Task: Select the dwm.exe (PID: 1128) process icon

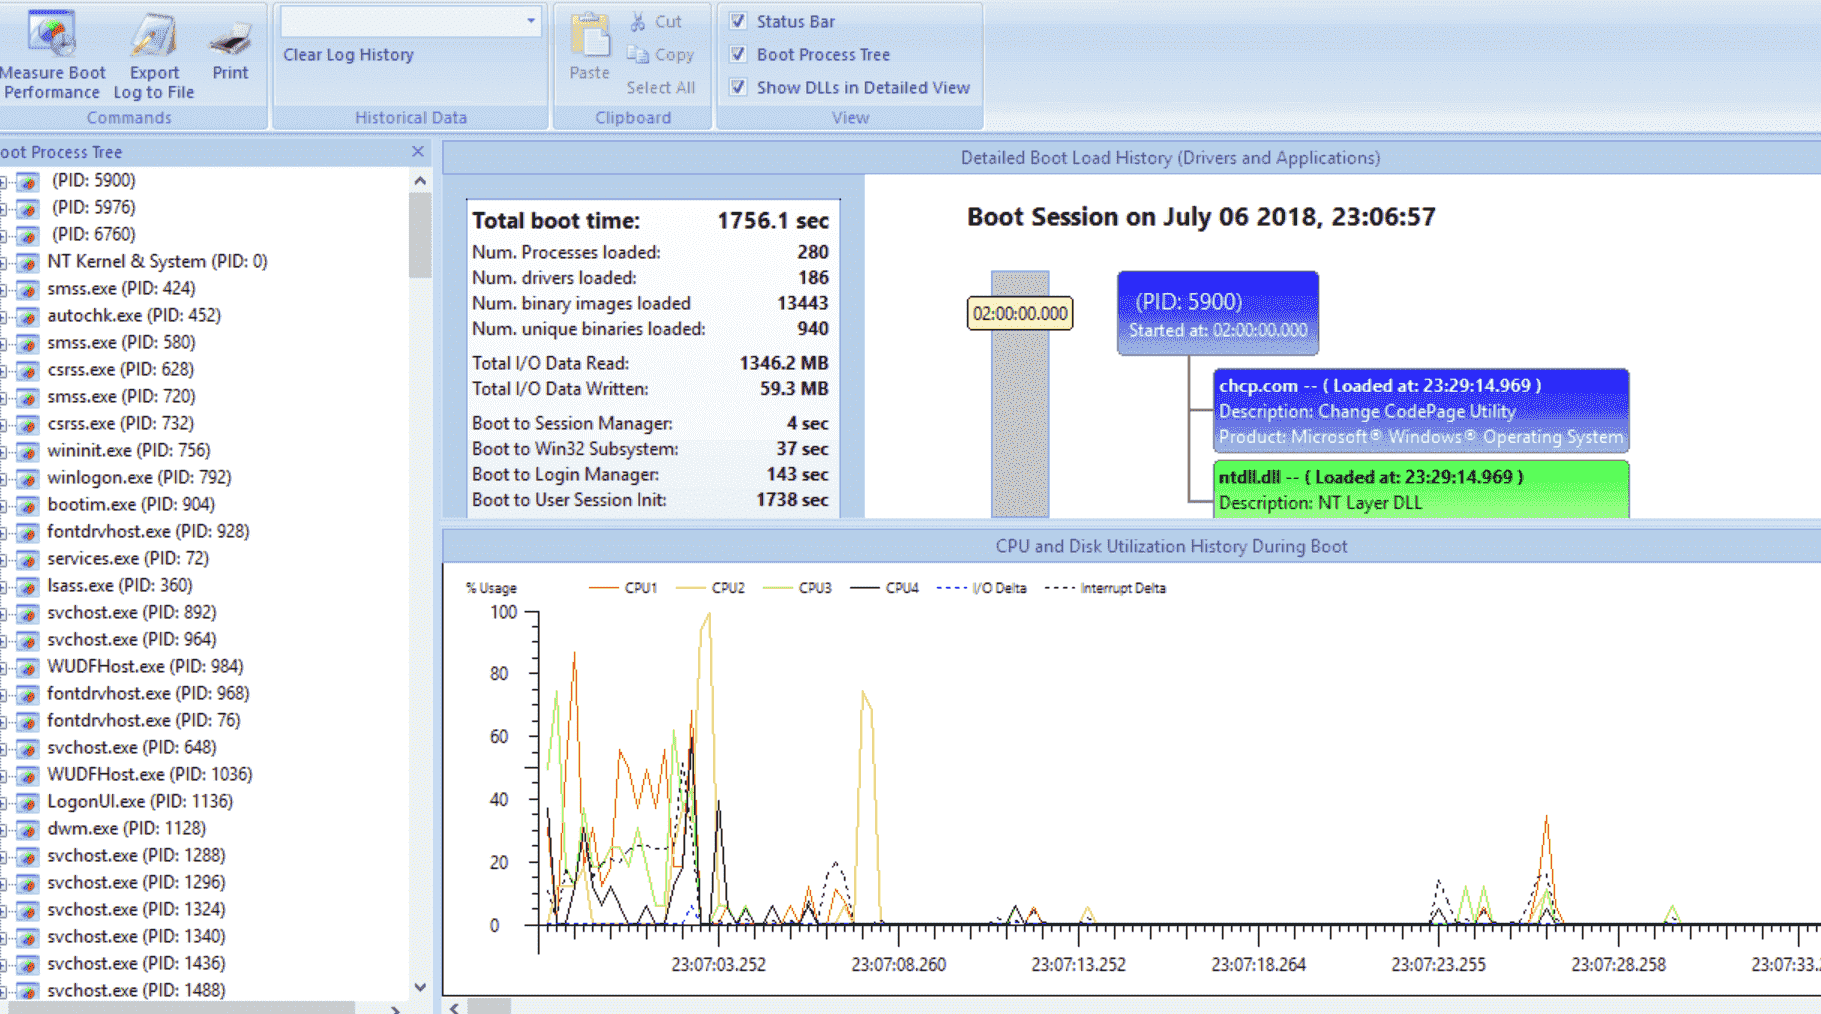Action: (x=28, y=829)
